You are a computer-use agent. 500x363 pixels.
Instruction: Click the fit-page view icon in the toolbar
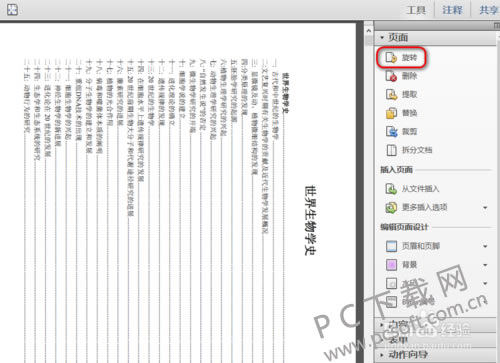(12, 9)
